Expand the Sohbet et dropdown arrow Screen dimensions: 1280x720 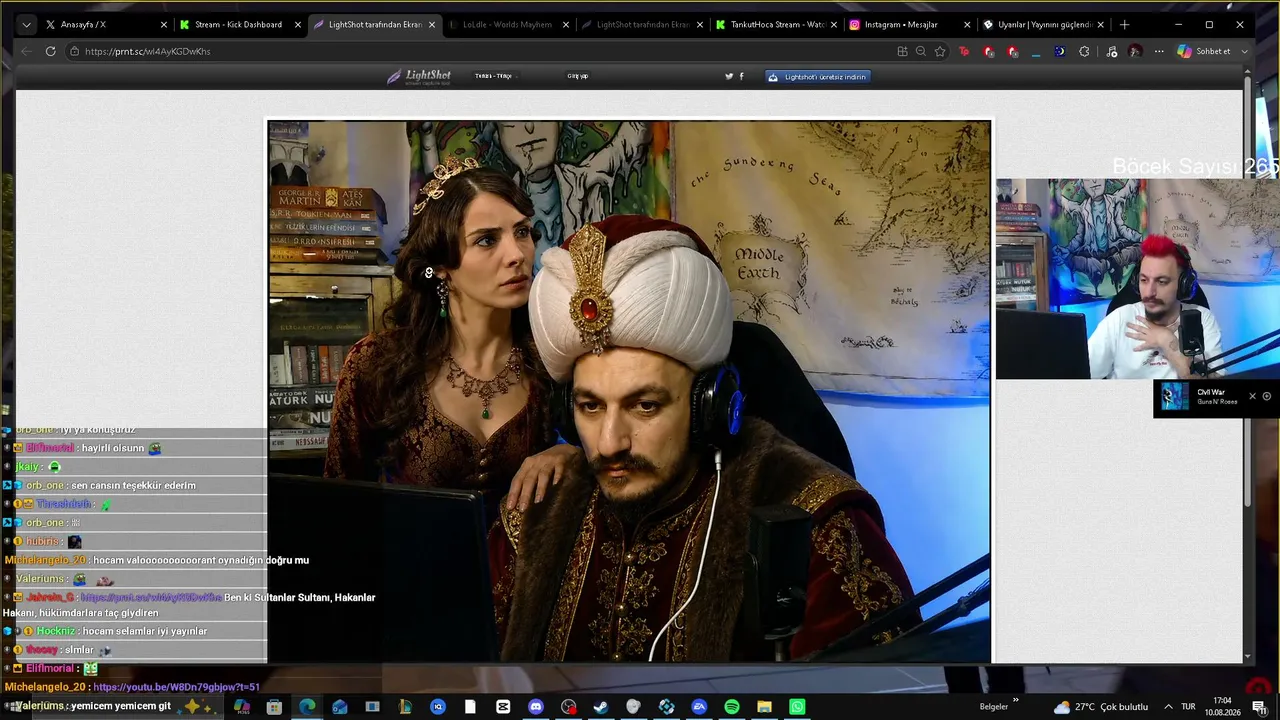(x=1244, y=51)
